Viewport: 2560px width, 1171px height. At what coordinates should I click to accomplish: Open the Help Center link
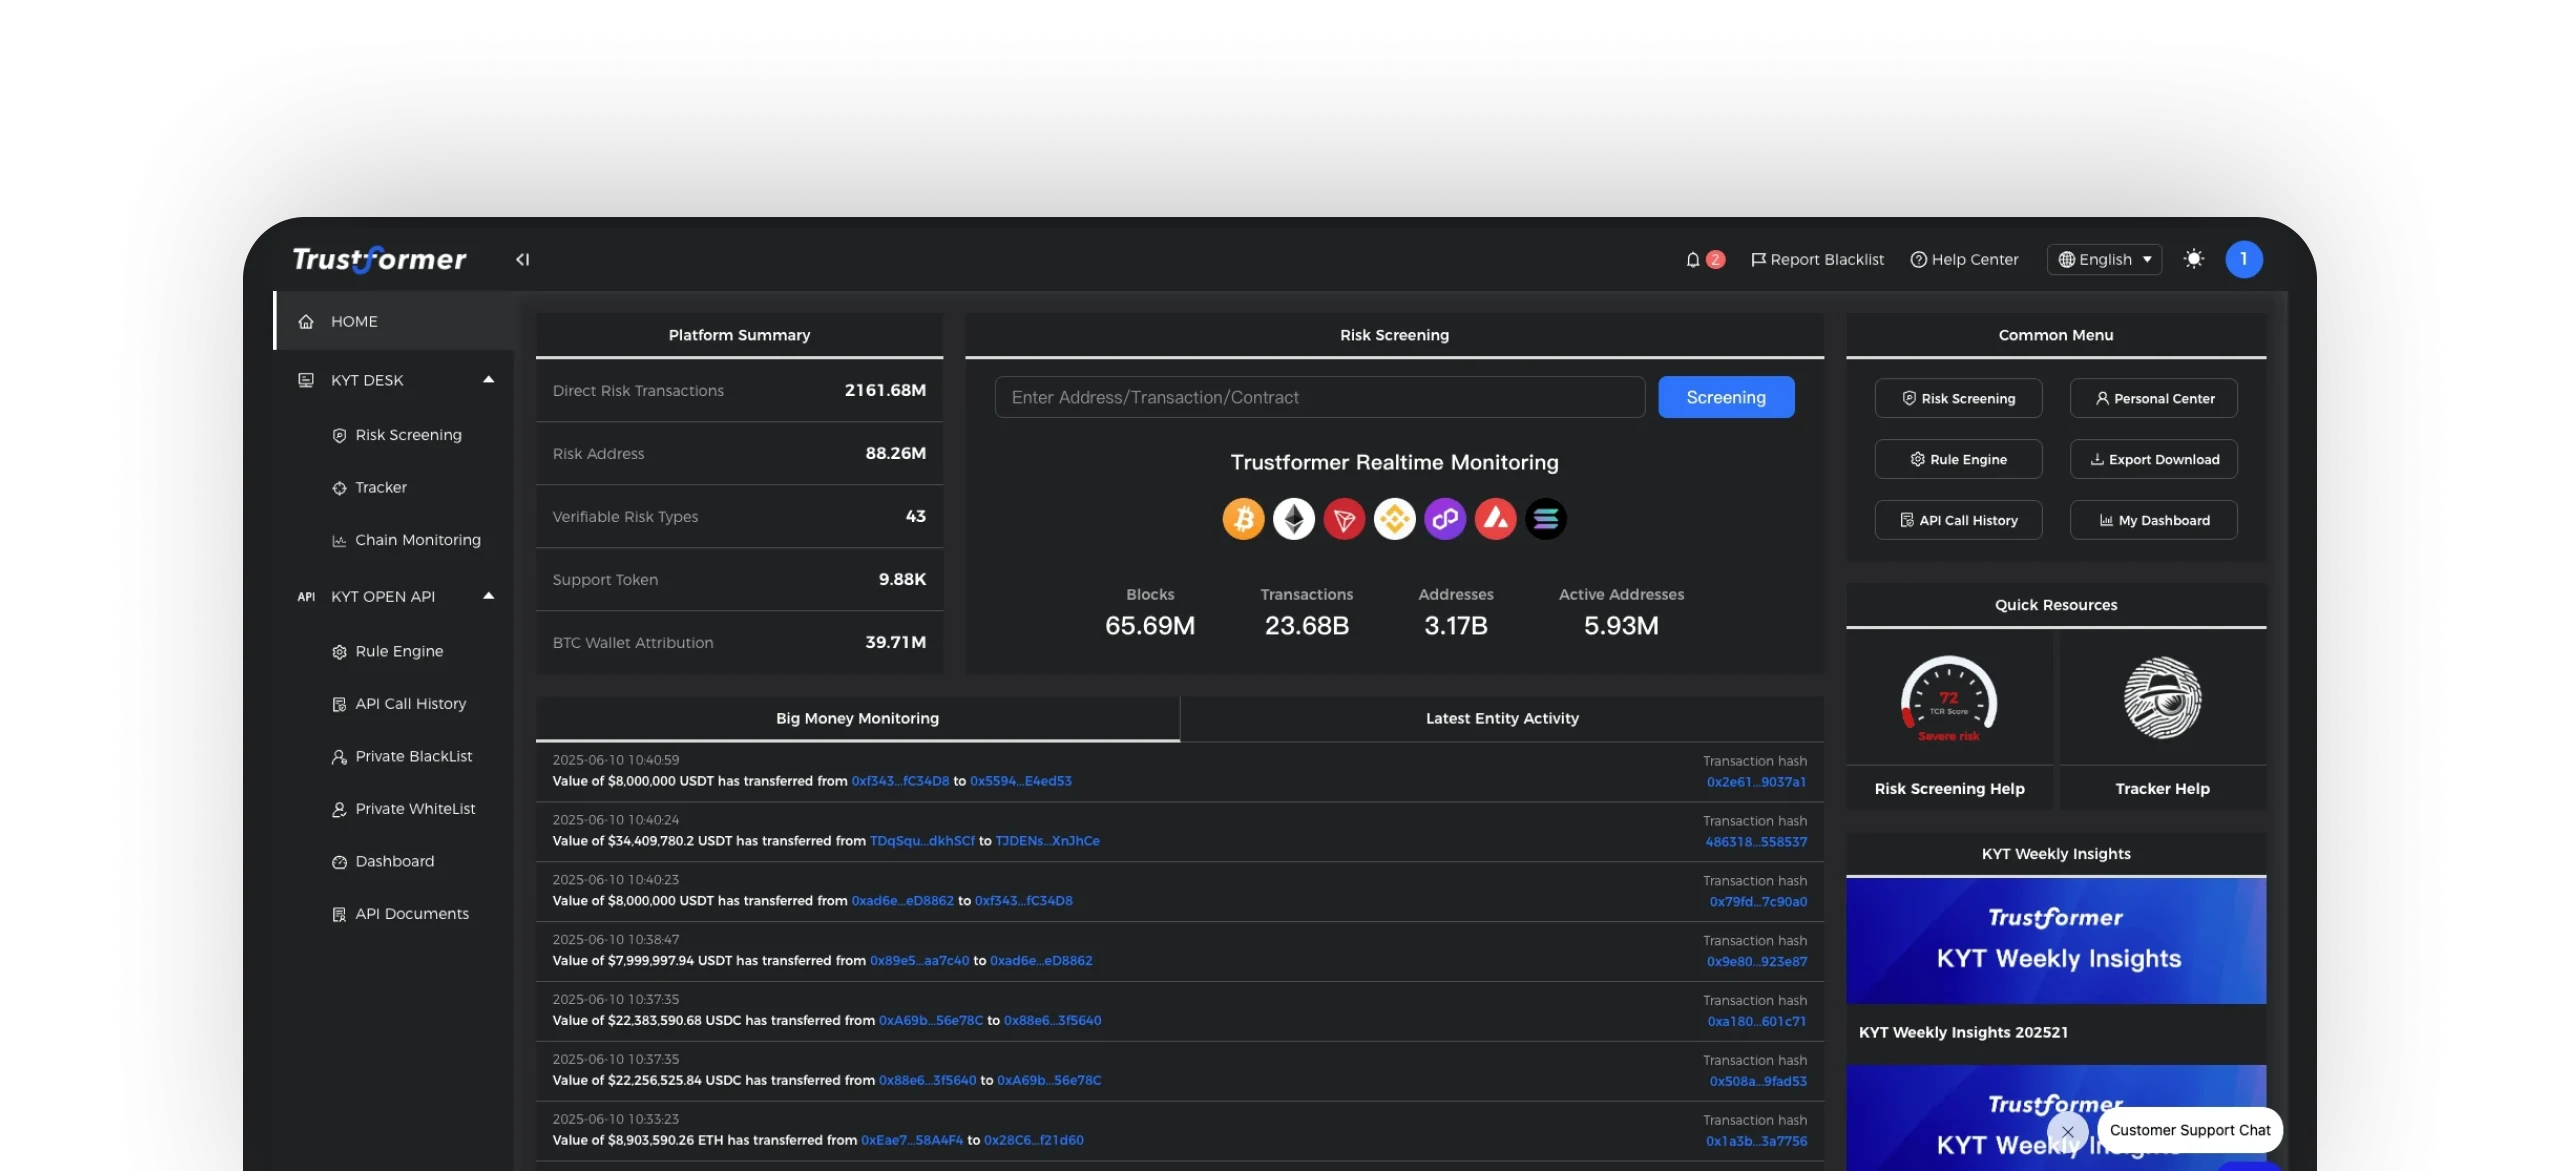point(1964,260)
